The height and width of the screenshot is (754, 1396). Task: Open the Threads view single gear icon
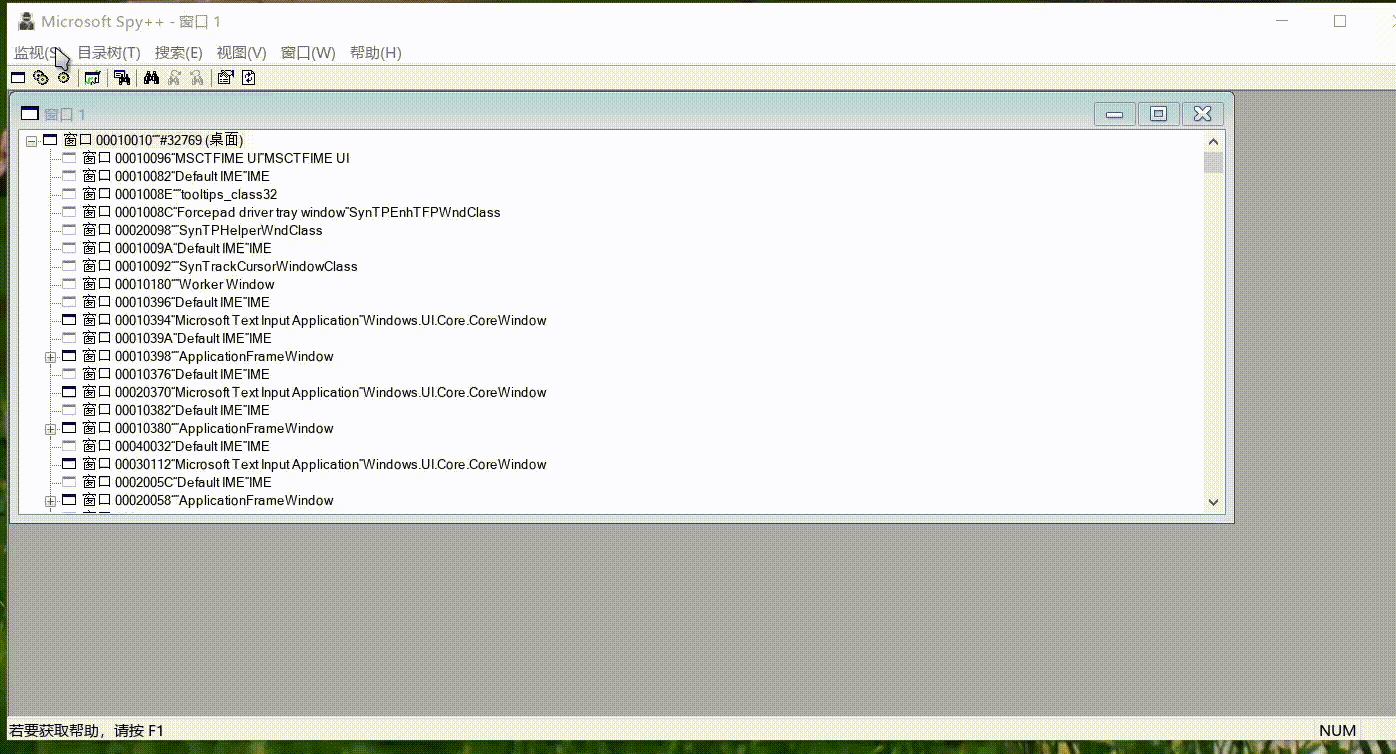point(63,77)
